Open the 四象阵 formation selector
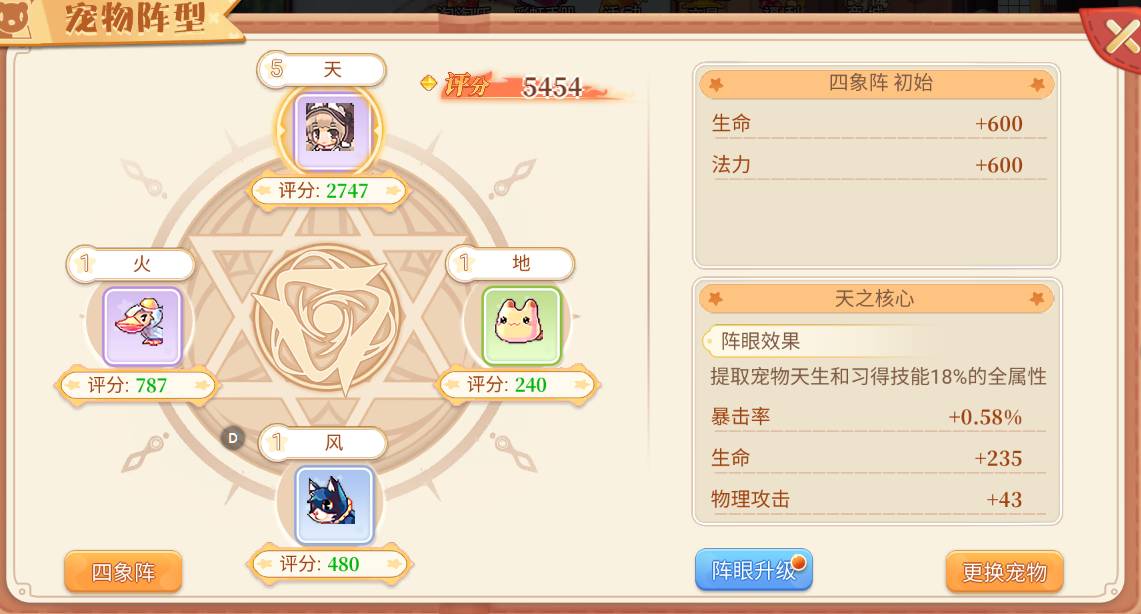The width and height of the screenshot is (1141, 614). pos(123,572)
